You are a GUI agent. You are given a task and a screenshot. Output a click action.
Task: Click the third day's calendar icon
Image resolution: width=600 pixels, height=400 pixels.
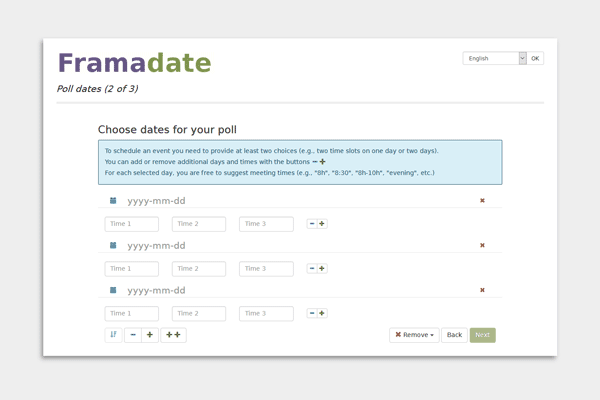pyautogui.click(x=113, y=290)
